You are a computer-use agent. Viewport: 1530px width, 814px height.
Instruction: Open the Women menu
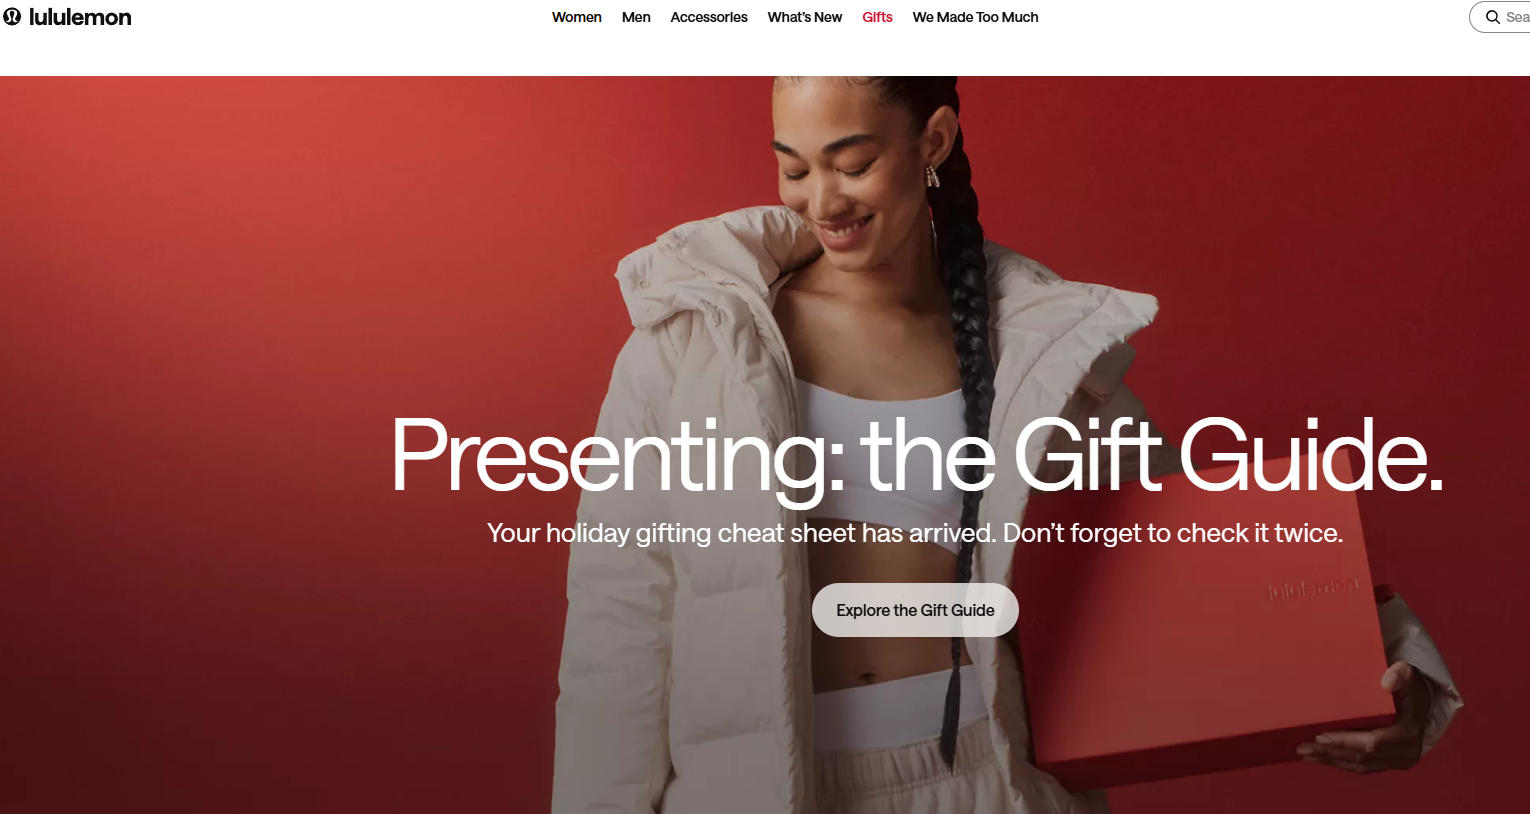point(577,17)
